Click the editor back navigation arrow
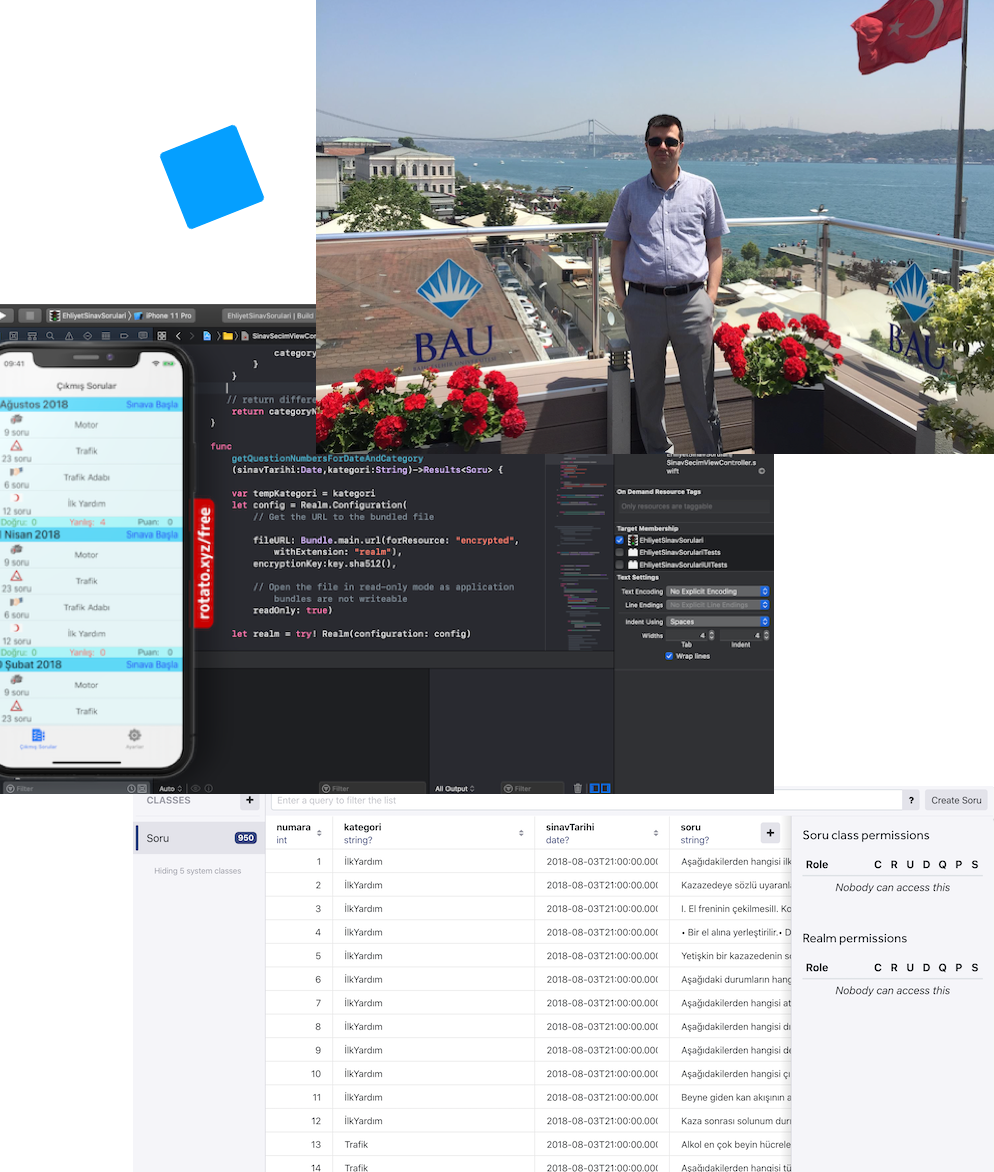This screenshot has width=994, height=1172. click(178, 336)
